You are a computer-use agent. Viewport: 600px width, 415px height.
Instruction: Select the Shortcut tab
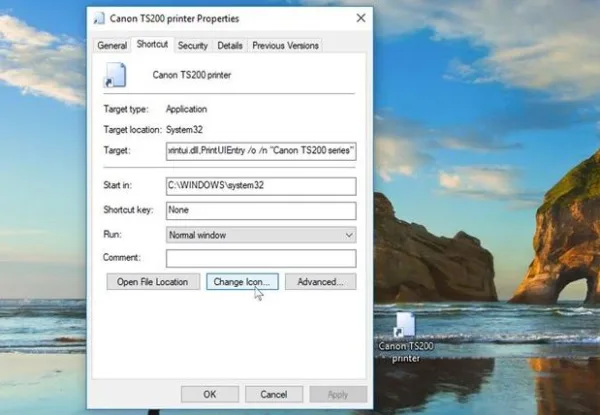[x=152, y=44]
